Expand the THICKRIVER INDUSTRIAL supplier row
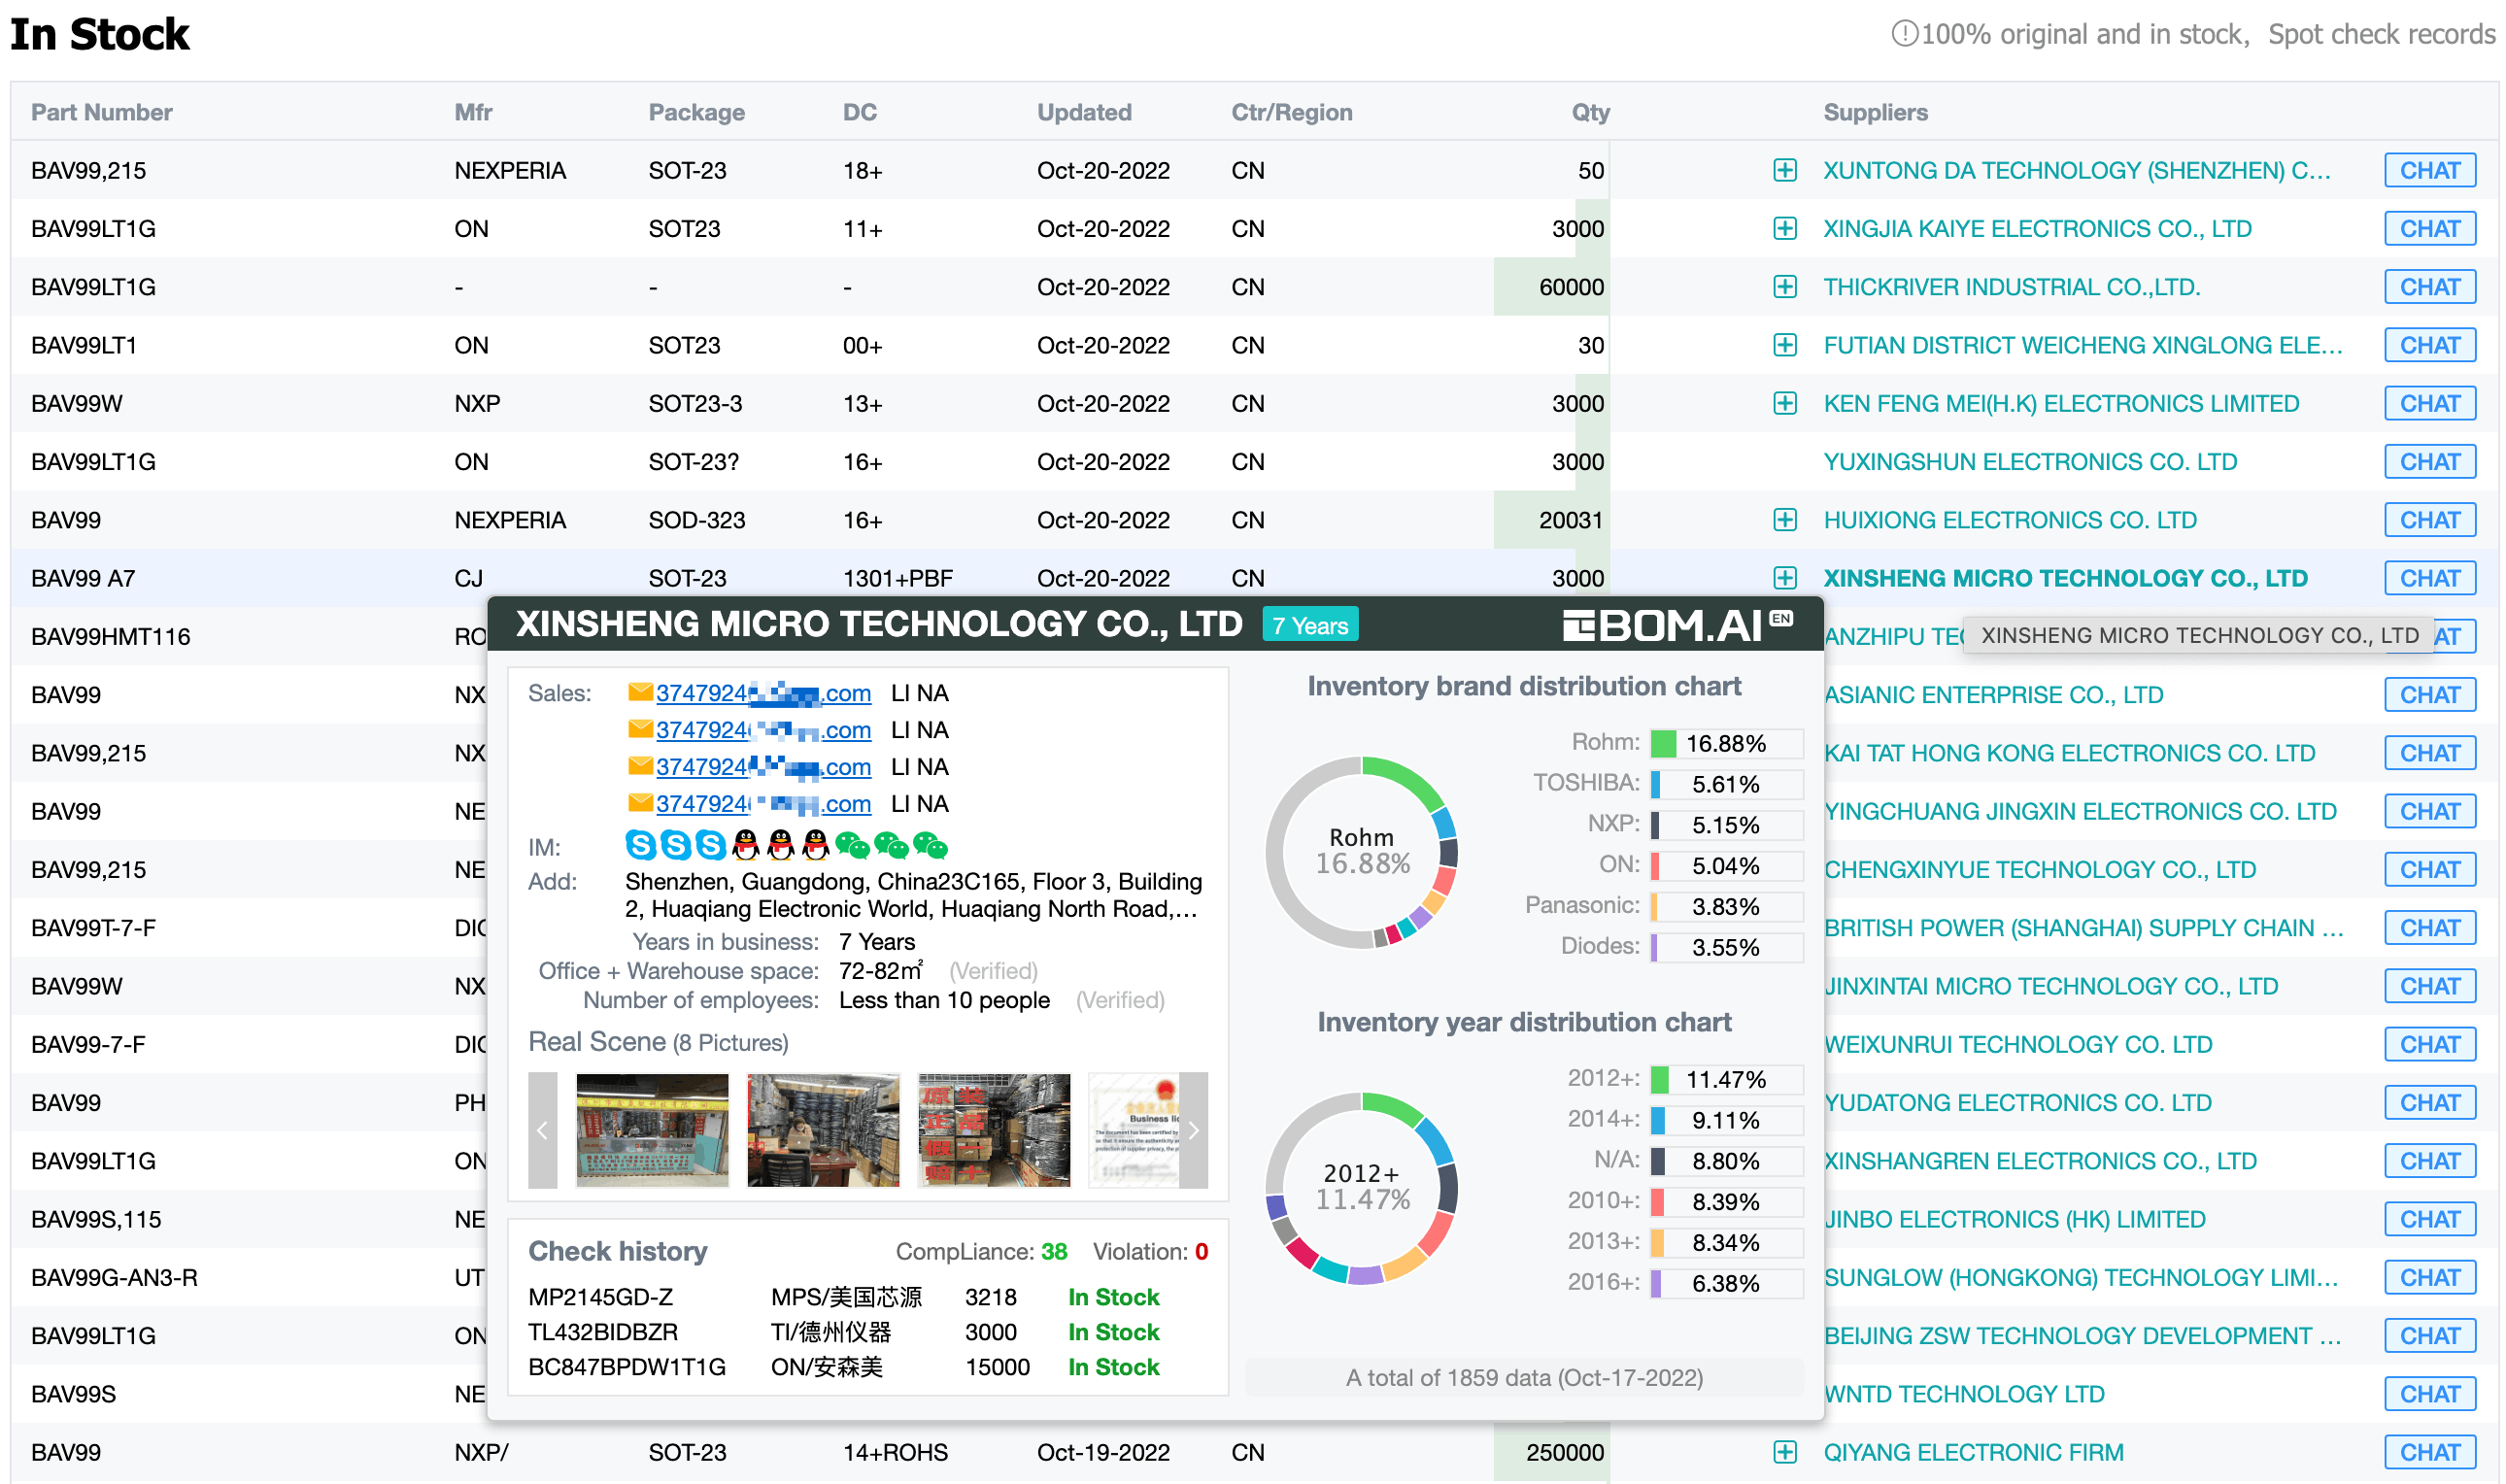 [1785, 287]
